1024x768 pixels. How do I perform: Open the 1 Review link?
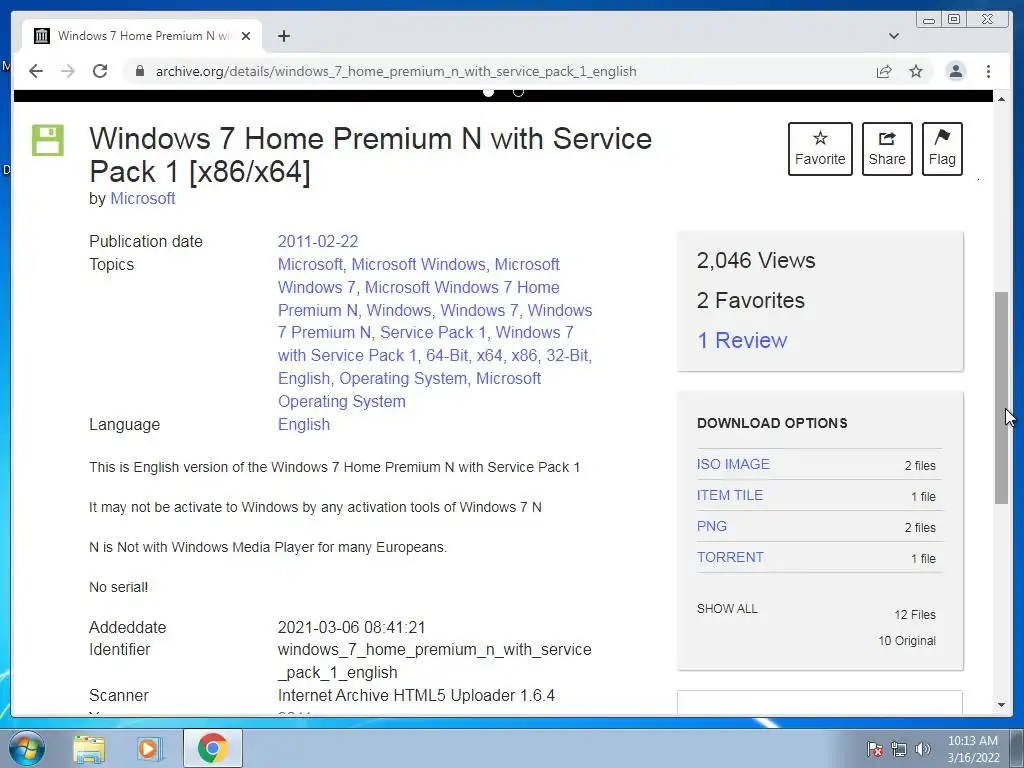pos(742,340)
